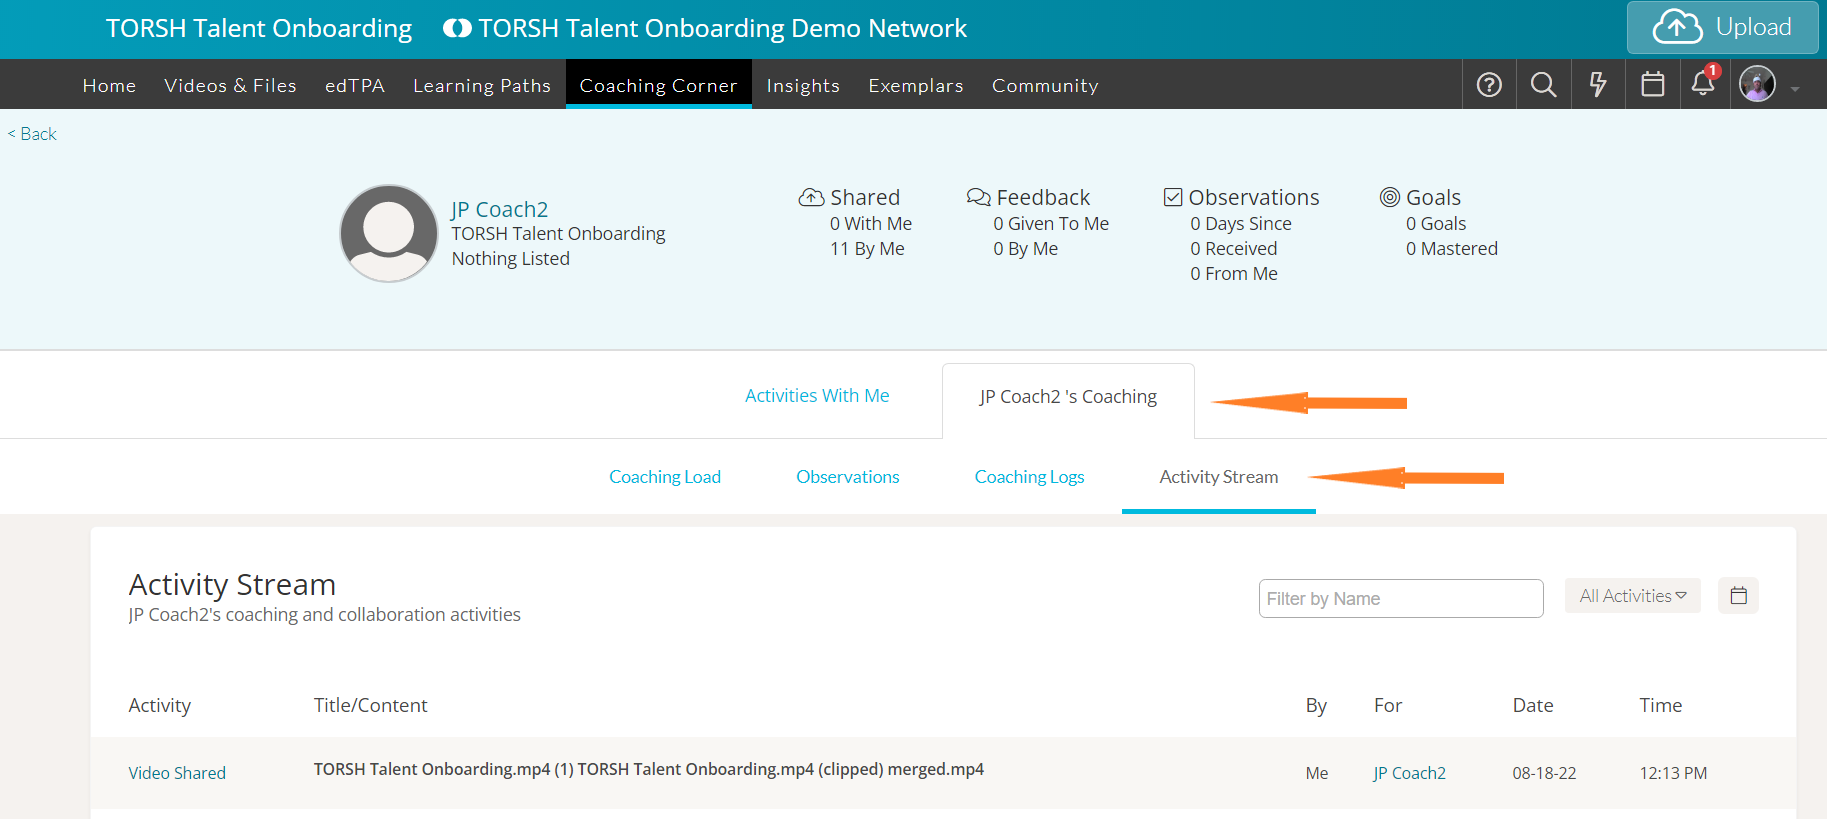The height and width of the screenshot is (819, 1827).
Task: Open the Video Shared activity link
Action: [177, 773]
